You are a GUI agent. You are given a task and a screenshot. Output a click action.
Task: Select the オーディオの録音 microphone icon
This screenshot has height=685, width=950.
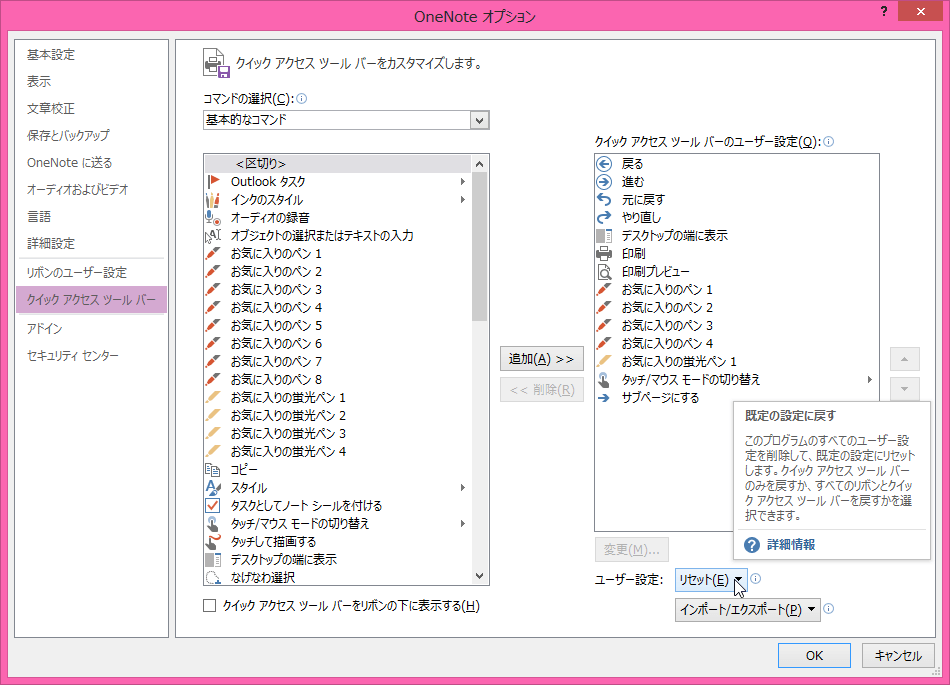point(213,217)
